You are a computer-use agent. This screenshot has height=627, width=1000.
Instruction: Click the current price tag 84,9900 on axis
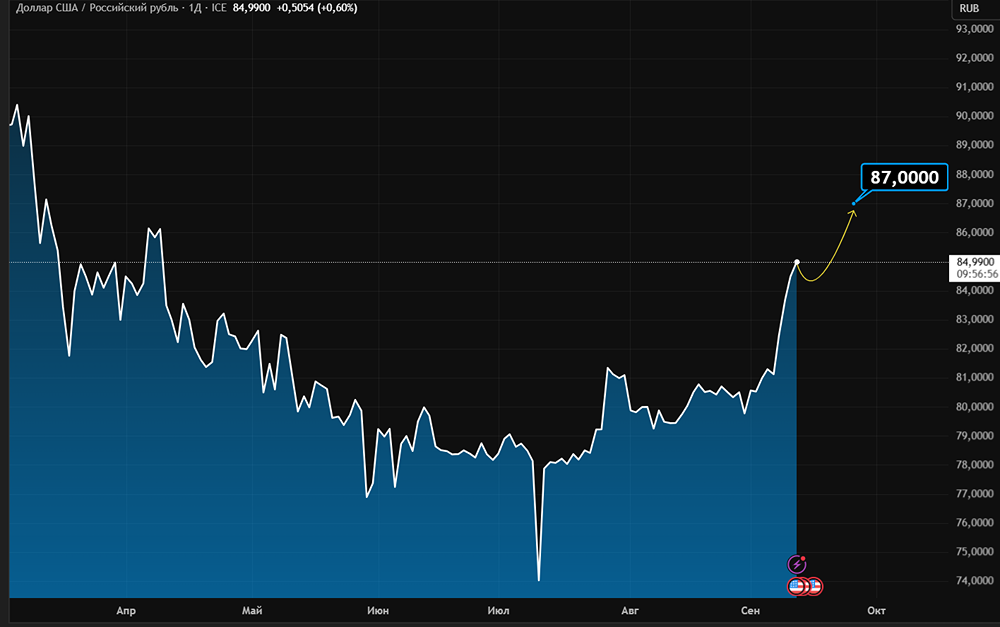pyautogui.click(x=975, y=262)
